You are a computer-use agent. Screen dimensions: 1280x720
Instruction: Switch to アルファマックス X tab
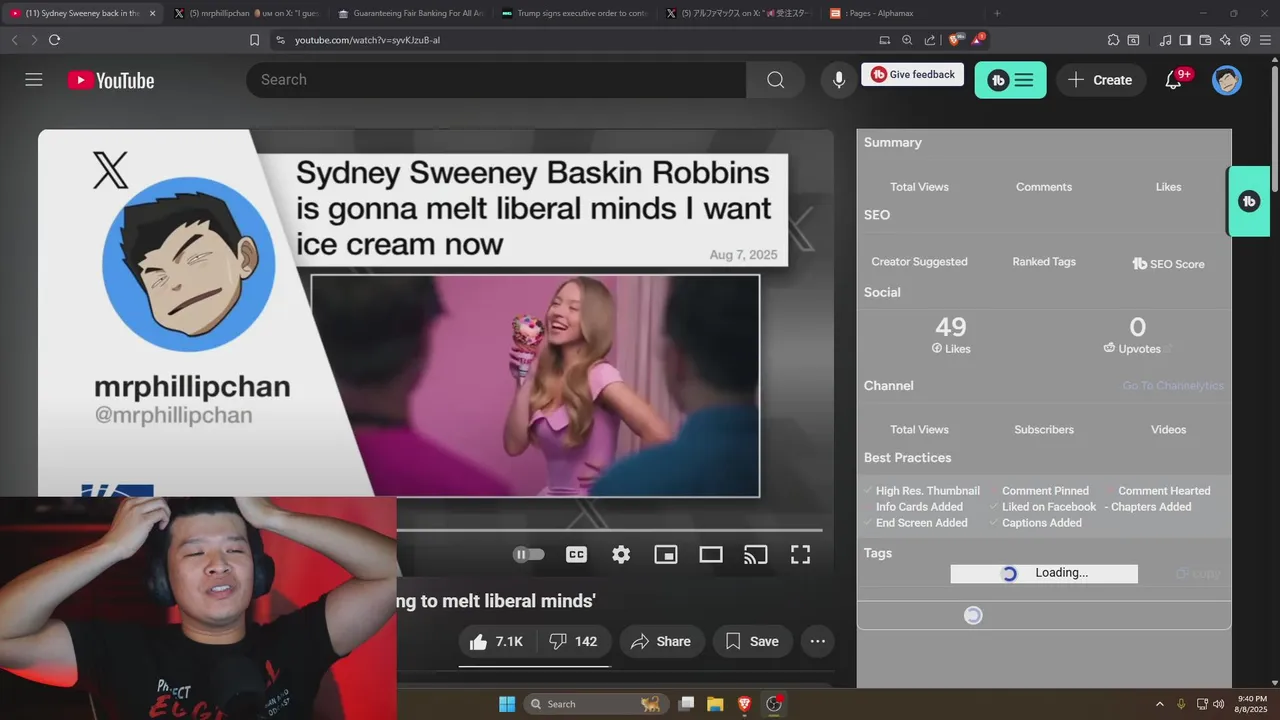click(x=738, y=14)
